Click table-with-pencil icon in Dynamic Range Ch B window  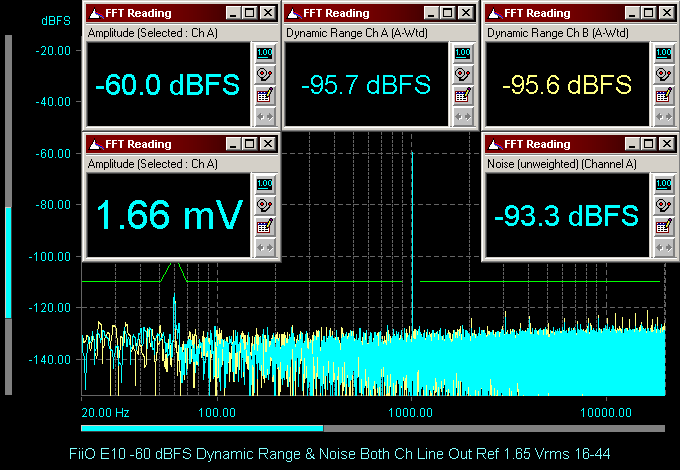pyautogui.click(x=664, y=95)
